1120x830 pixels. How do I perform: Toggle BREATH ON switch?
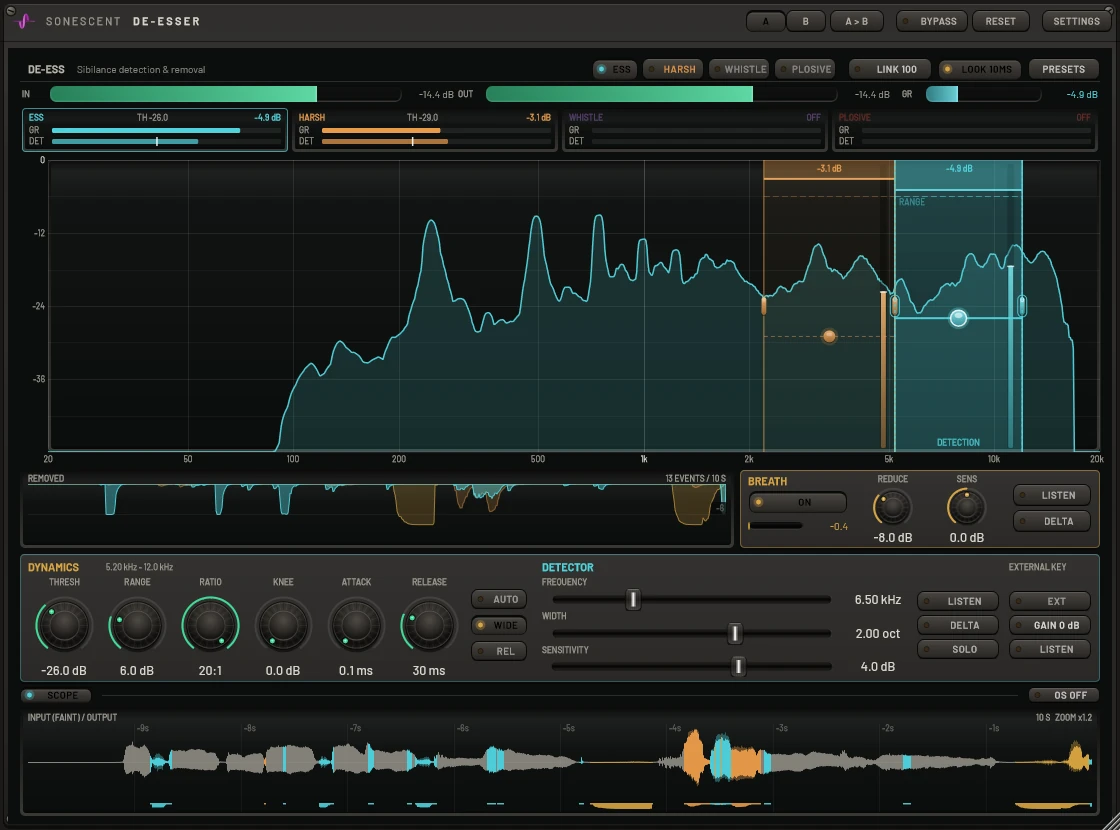tap(797, 502)
